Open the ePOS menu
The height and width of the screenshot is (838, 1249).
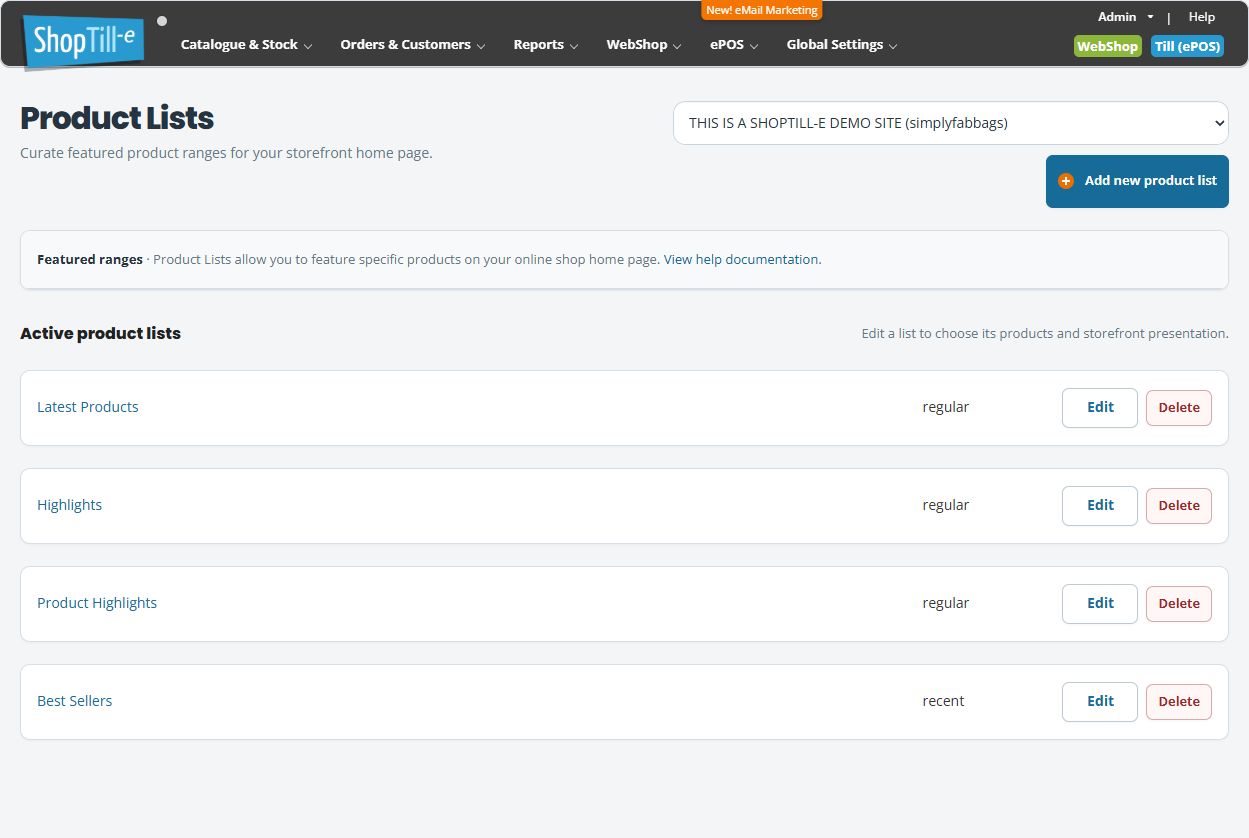click(x=734, y=45)
